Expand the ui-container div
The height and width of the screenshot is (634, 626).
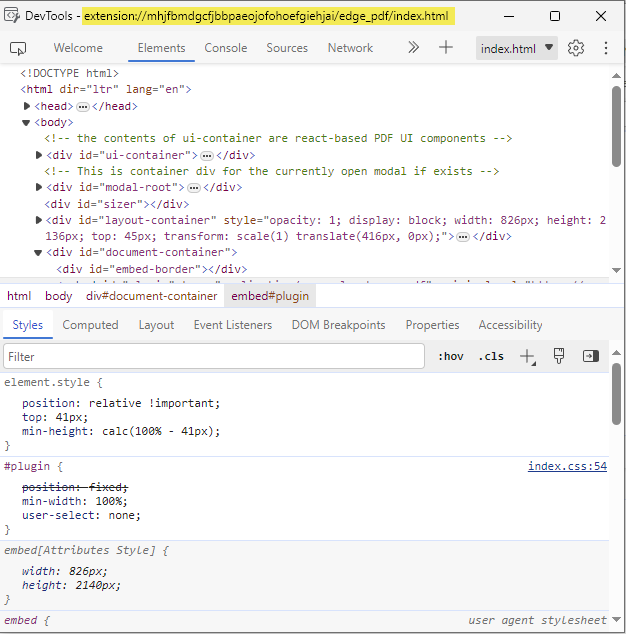click(38, 155)
